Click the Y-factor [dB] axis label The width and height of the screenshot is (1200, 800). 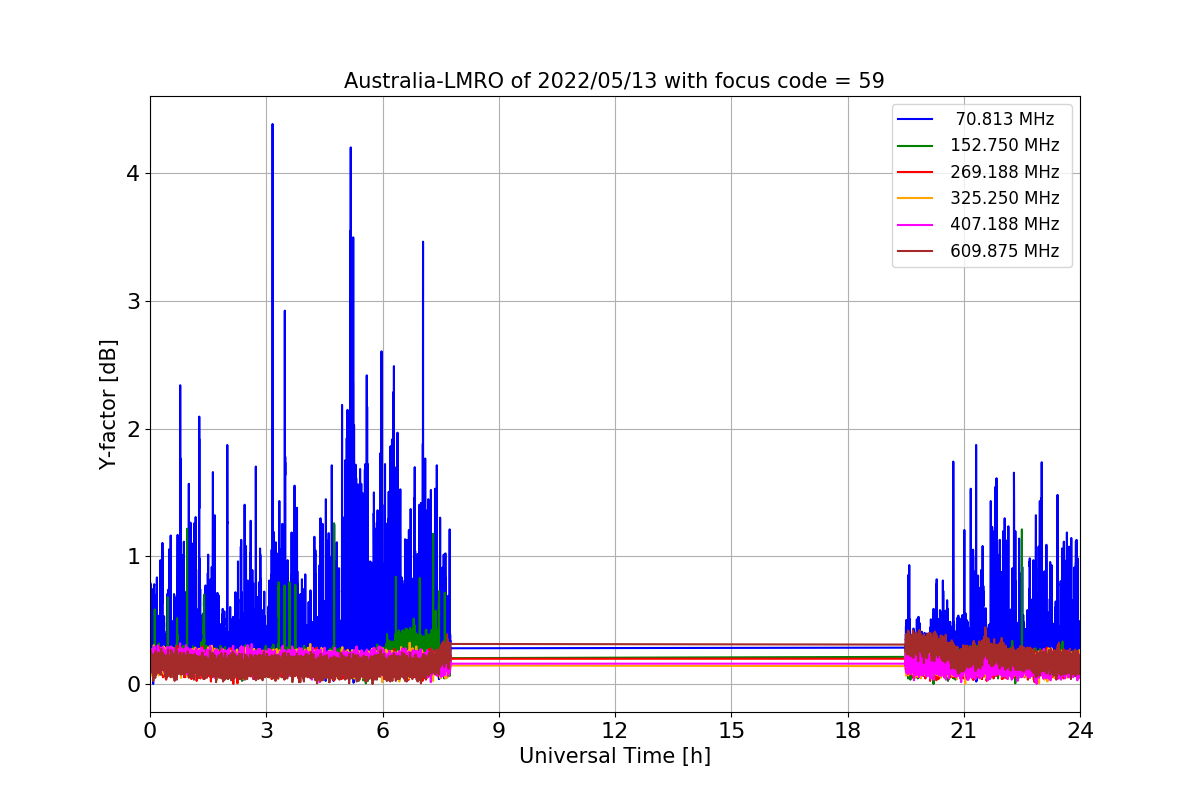point(108,404)
